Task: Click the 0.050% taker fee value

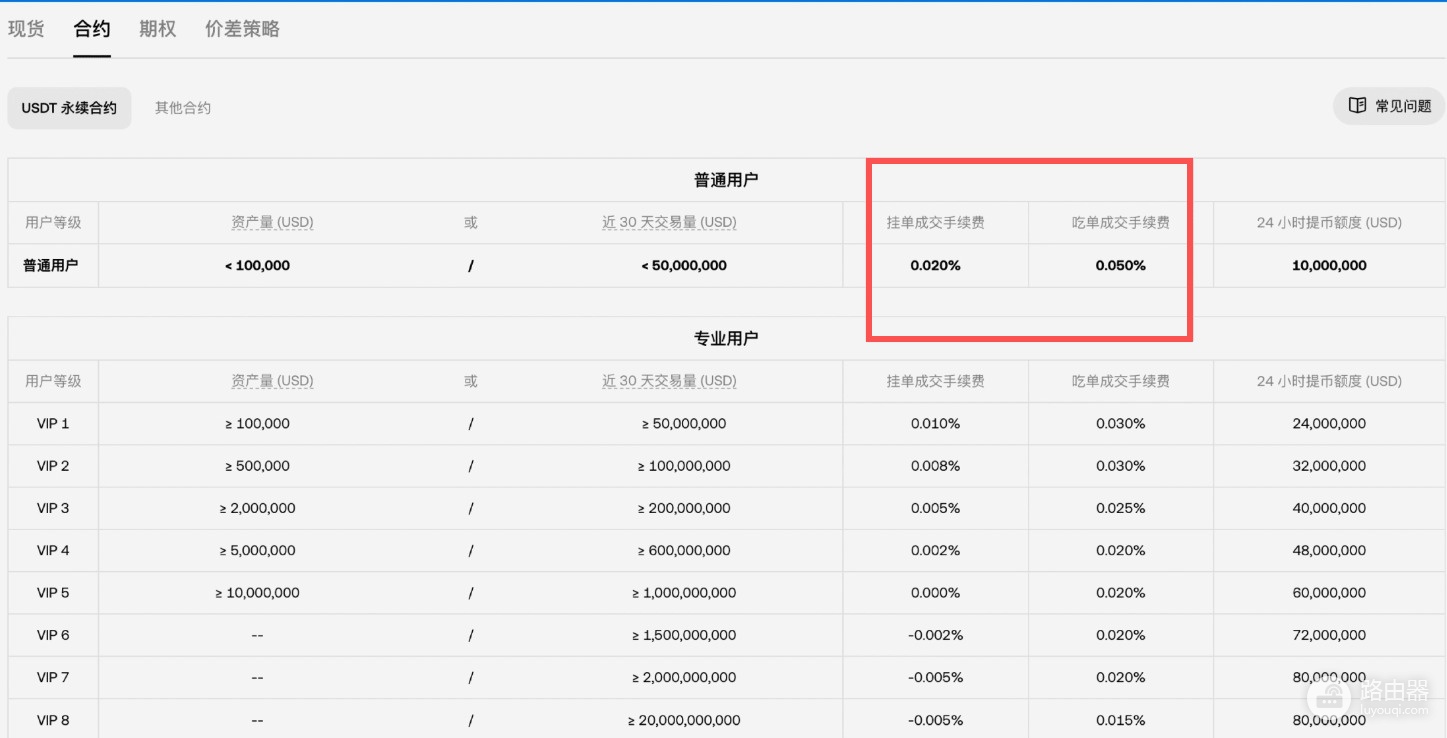Action: coord(1121,266)
